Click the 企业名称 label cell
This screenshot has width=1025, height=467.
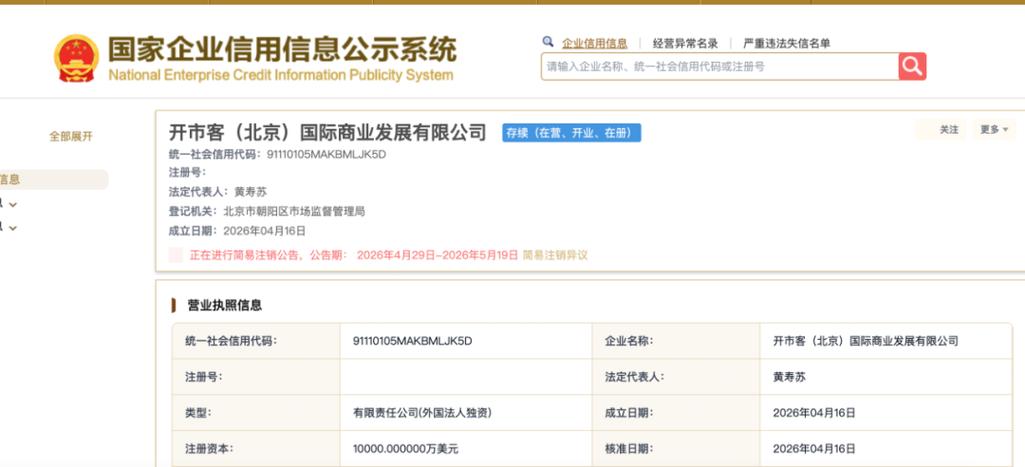point(676,341)
